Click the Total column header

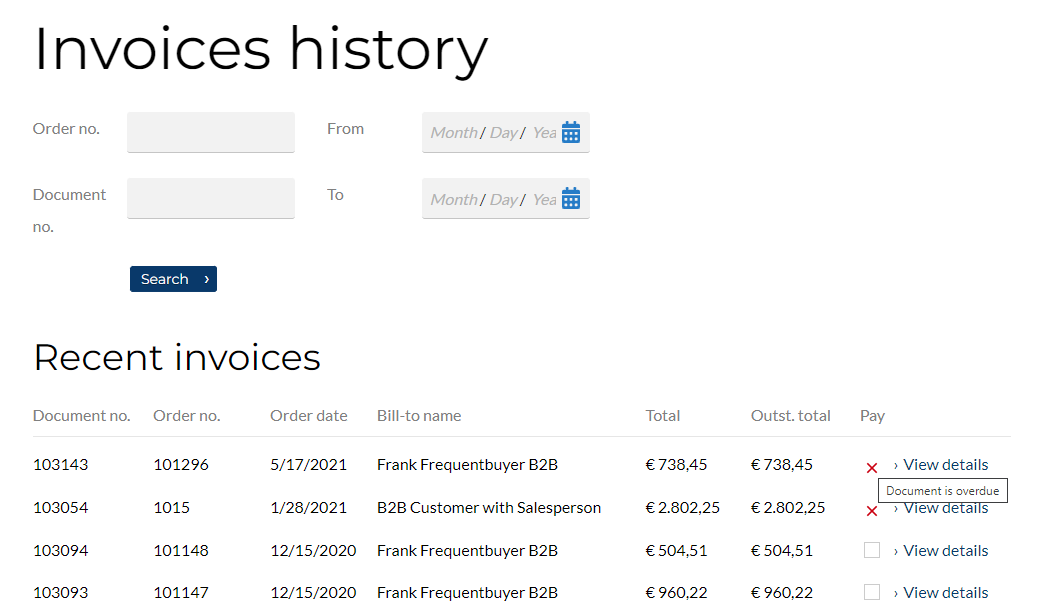click(x=662, y=416)
